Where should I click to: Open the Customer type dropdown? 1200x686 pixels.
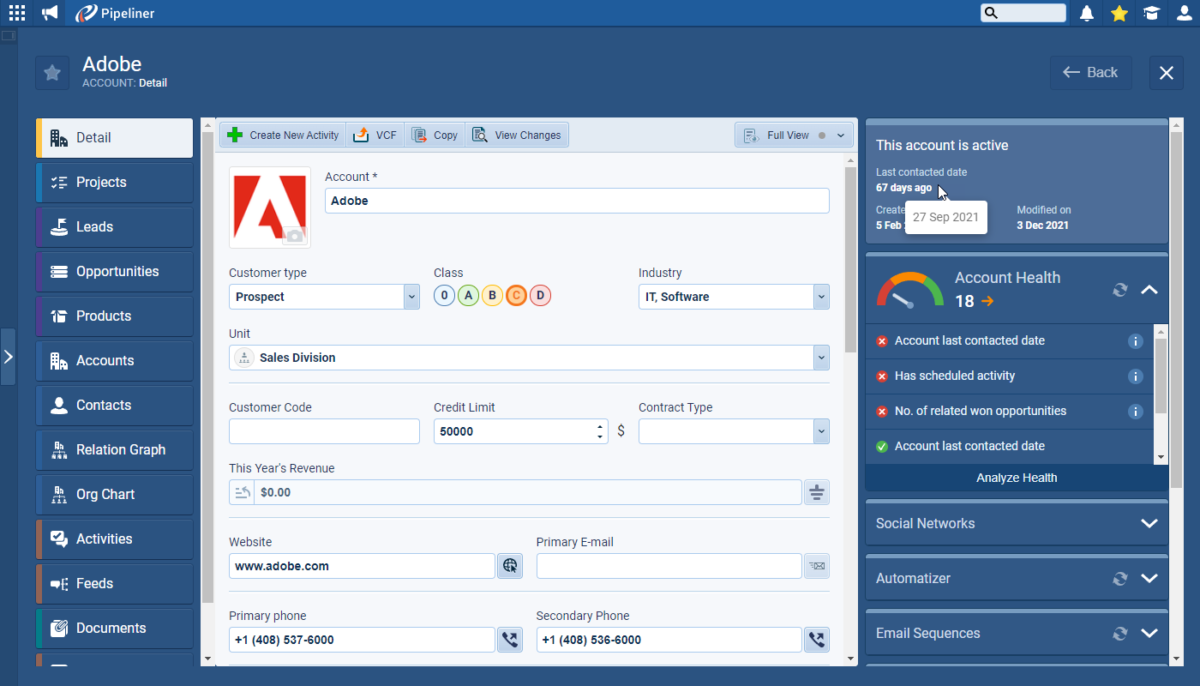[410, 296]
